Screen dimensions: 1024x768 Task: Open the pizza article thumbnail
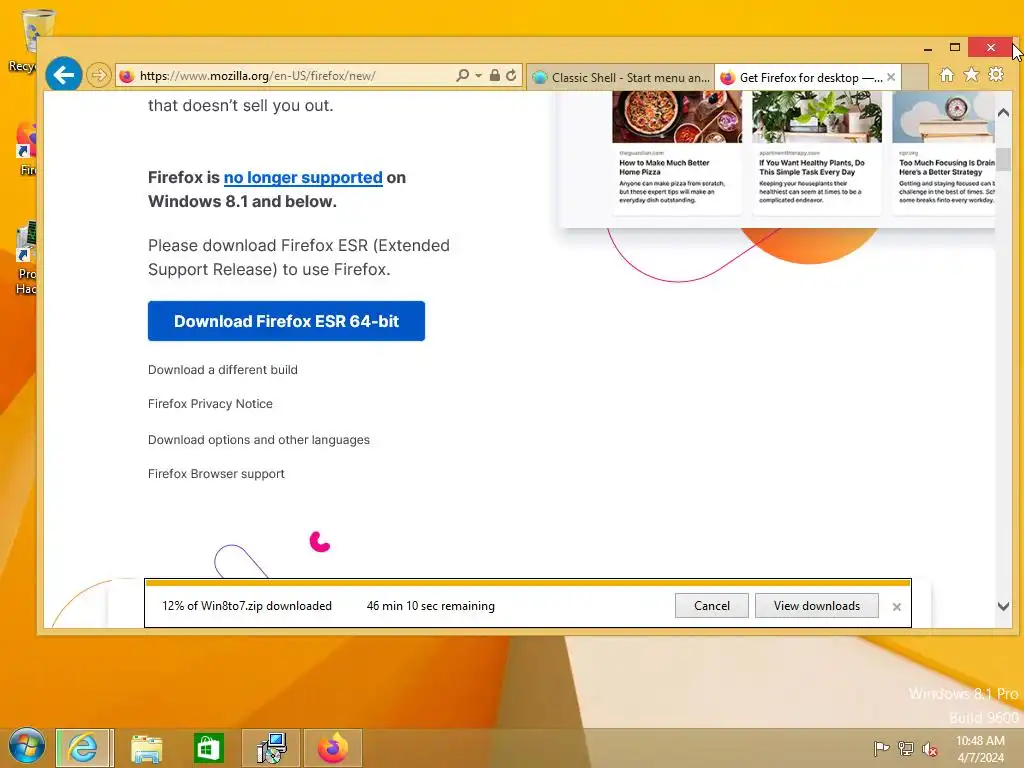pos(677,117)
